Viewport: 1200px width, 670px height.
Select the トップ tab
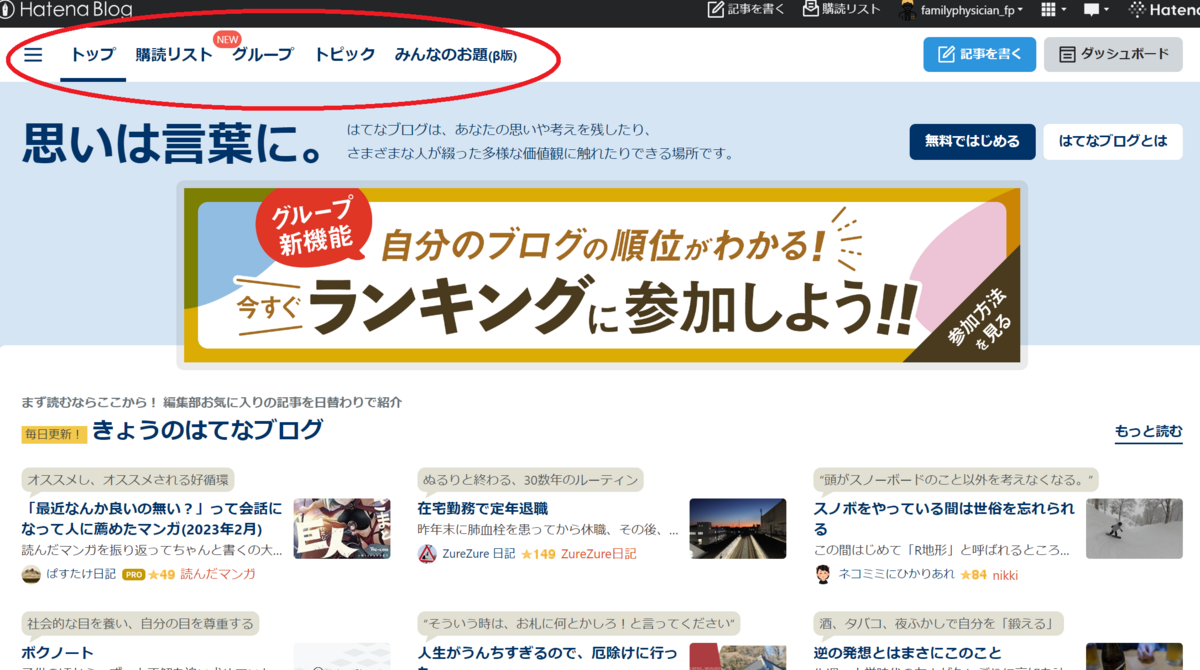tap(93, 55)
